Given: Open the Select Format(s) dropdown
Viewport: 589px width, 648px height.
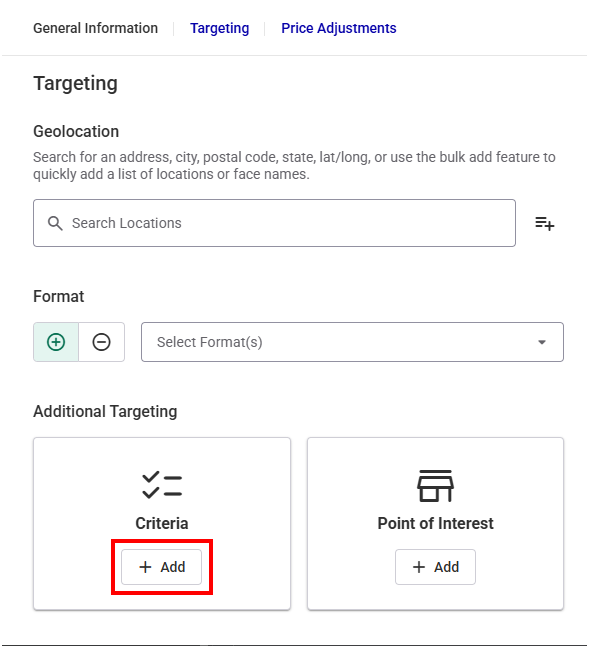Looking at the screenshot, I should 352,342.
